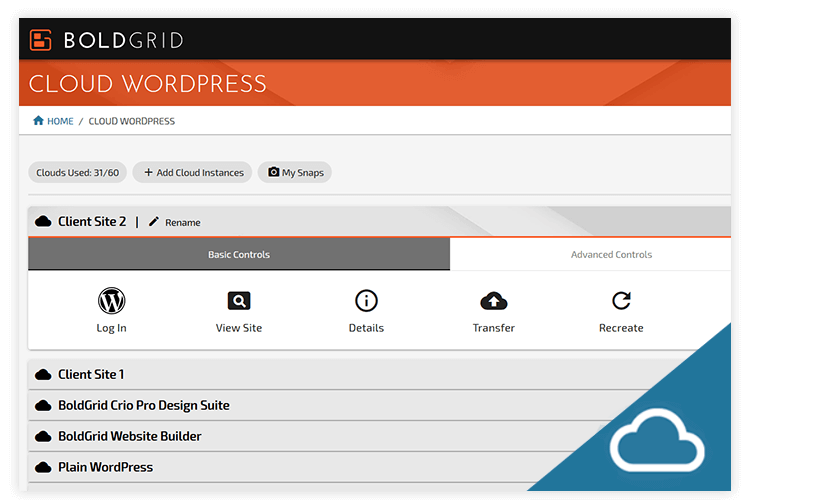Expand BoldGrid Website Builder row
The height and width of the screenshot is (500, 833).
319,436
